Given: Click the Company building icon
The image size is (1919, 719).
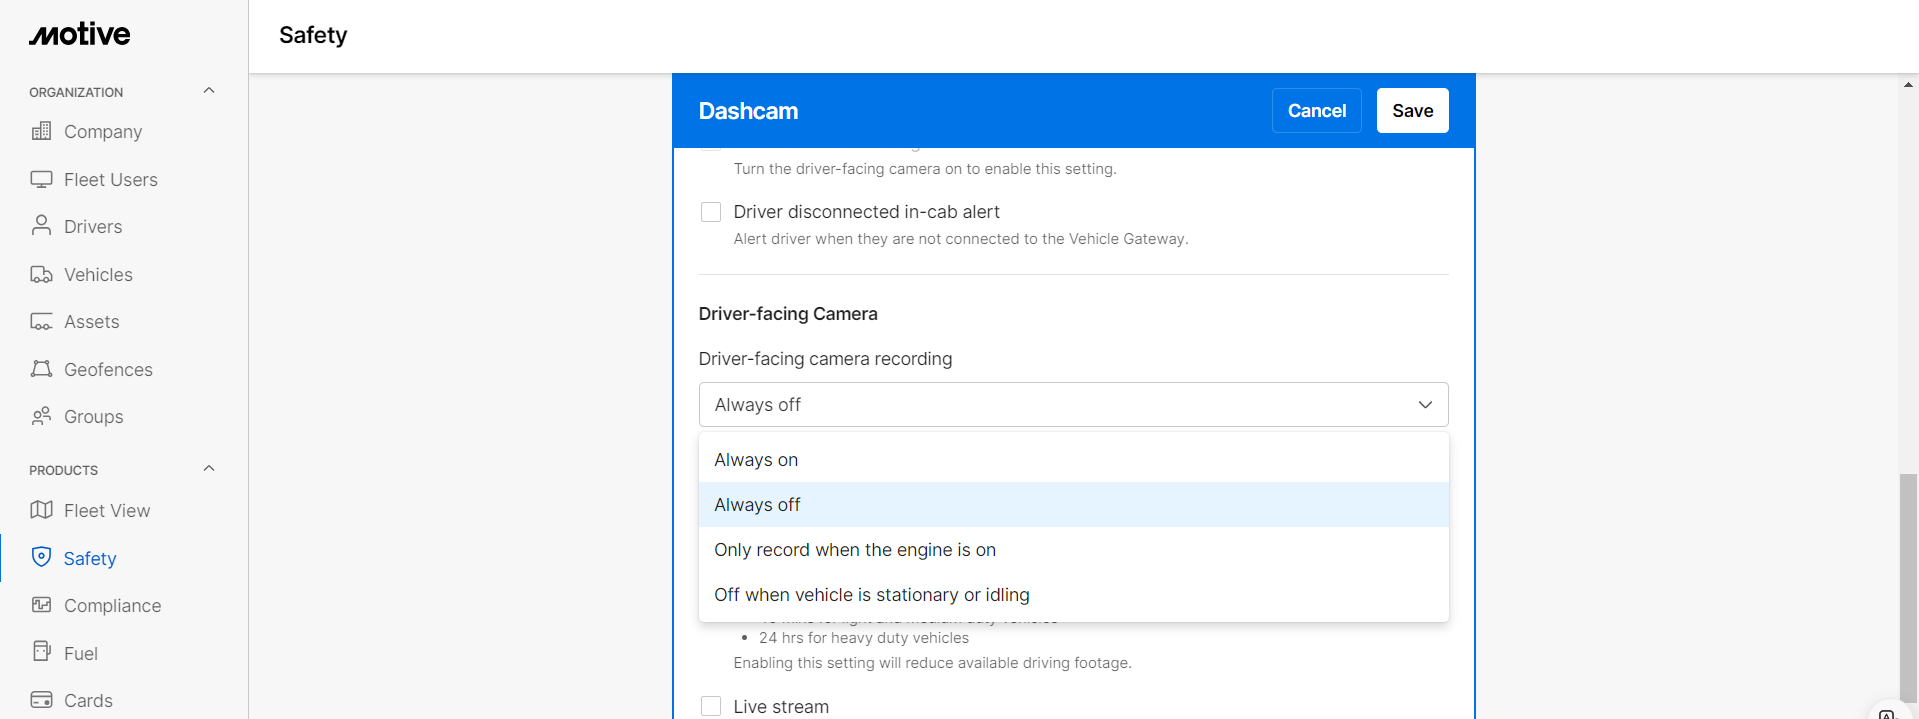Looking at the screenshot, I should (41, 131).
